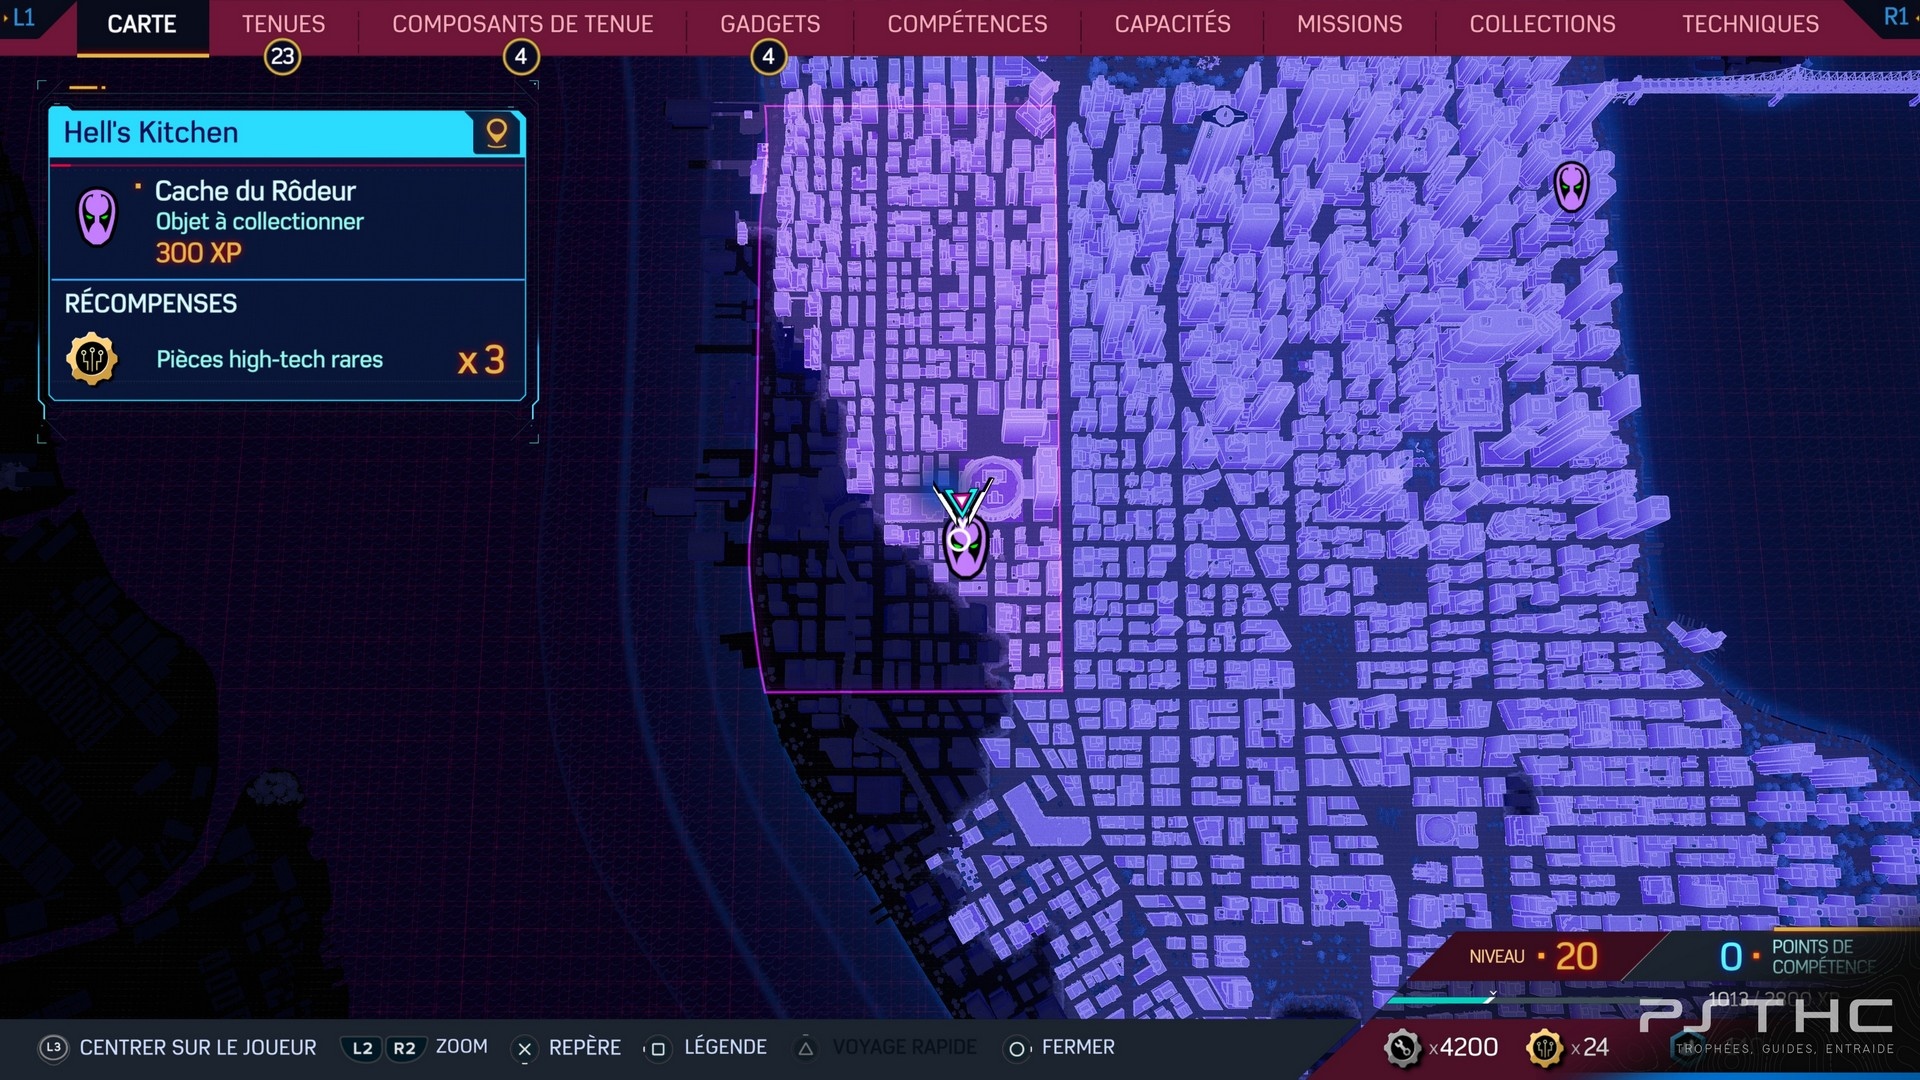This screenshot has height=1080, width=1920.
Task: Click the R2 zoom button icon
Action: (404, 1048)
